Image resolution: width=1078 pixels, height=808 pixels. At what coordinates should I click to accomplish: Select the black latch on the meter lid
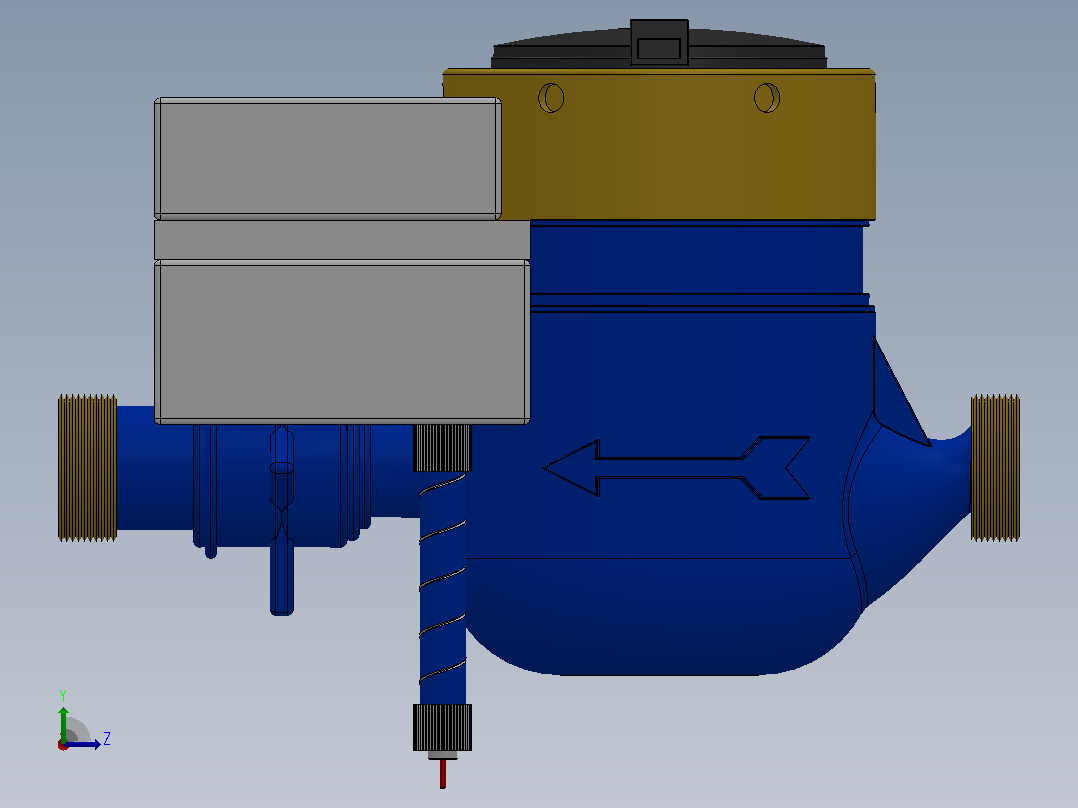pos(659,43)
